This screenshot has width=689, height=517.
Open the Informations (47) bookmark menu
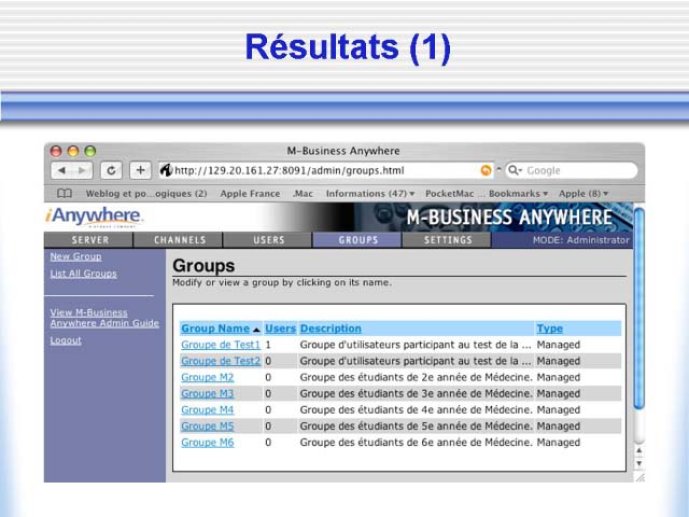click(370, 193)
